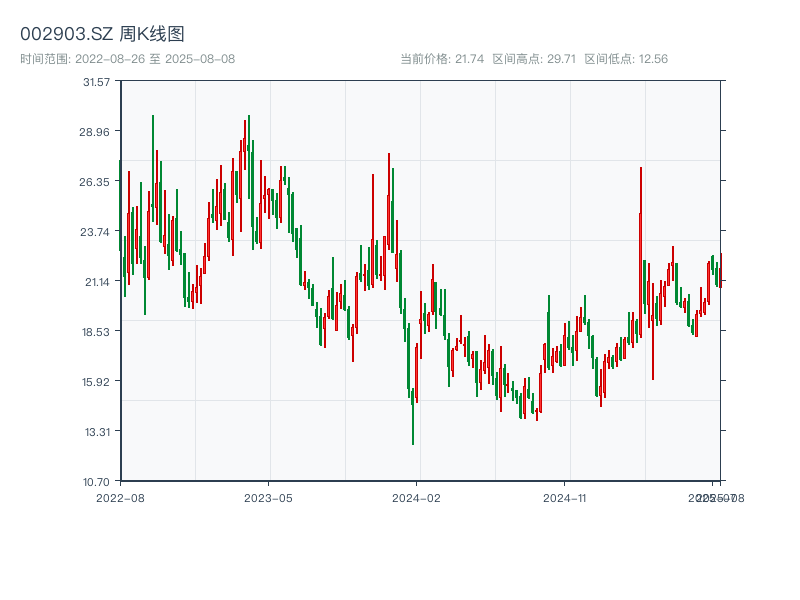Click the y-axis label 28.96

[x=94, y=132]
